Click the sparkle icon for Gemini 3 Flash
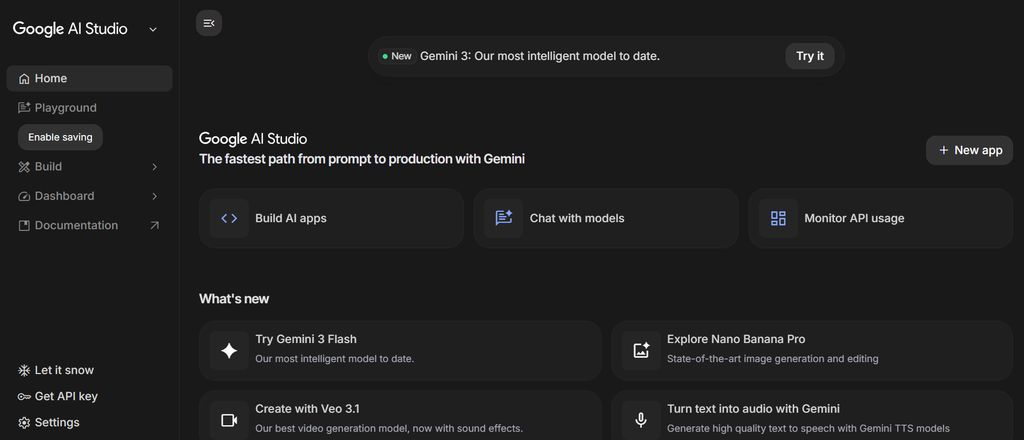1024x440 pixels. pyautogui.click(x=229, y=351)
